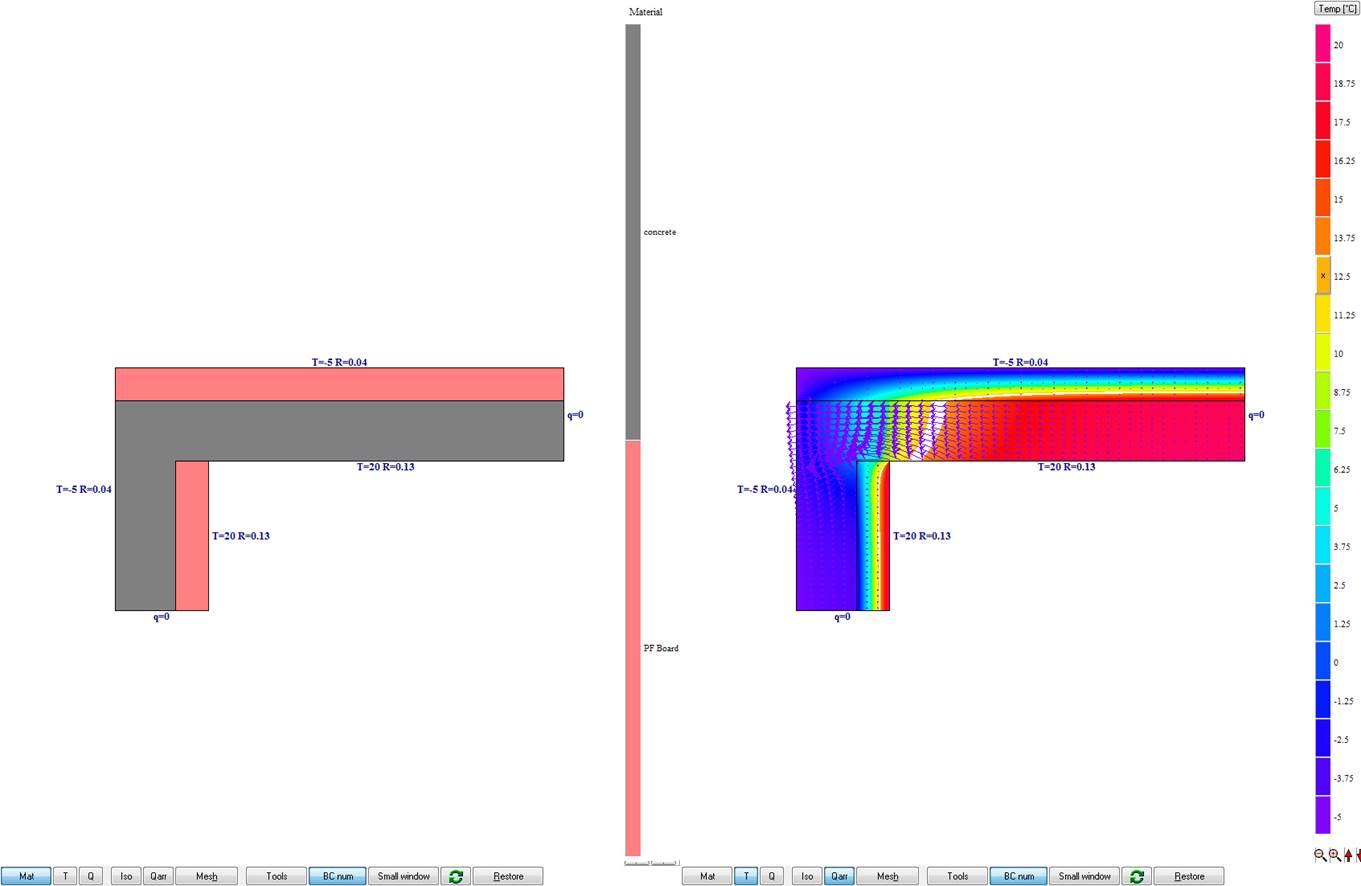Enable Iso isotherms in the right toolbar

coord(807,876)
